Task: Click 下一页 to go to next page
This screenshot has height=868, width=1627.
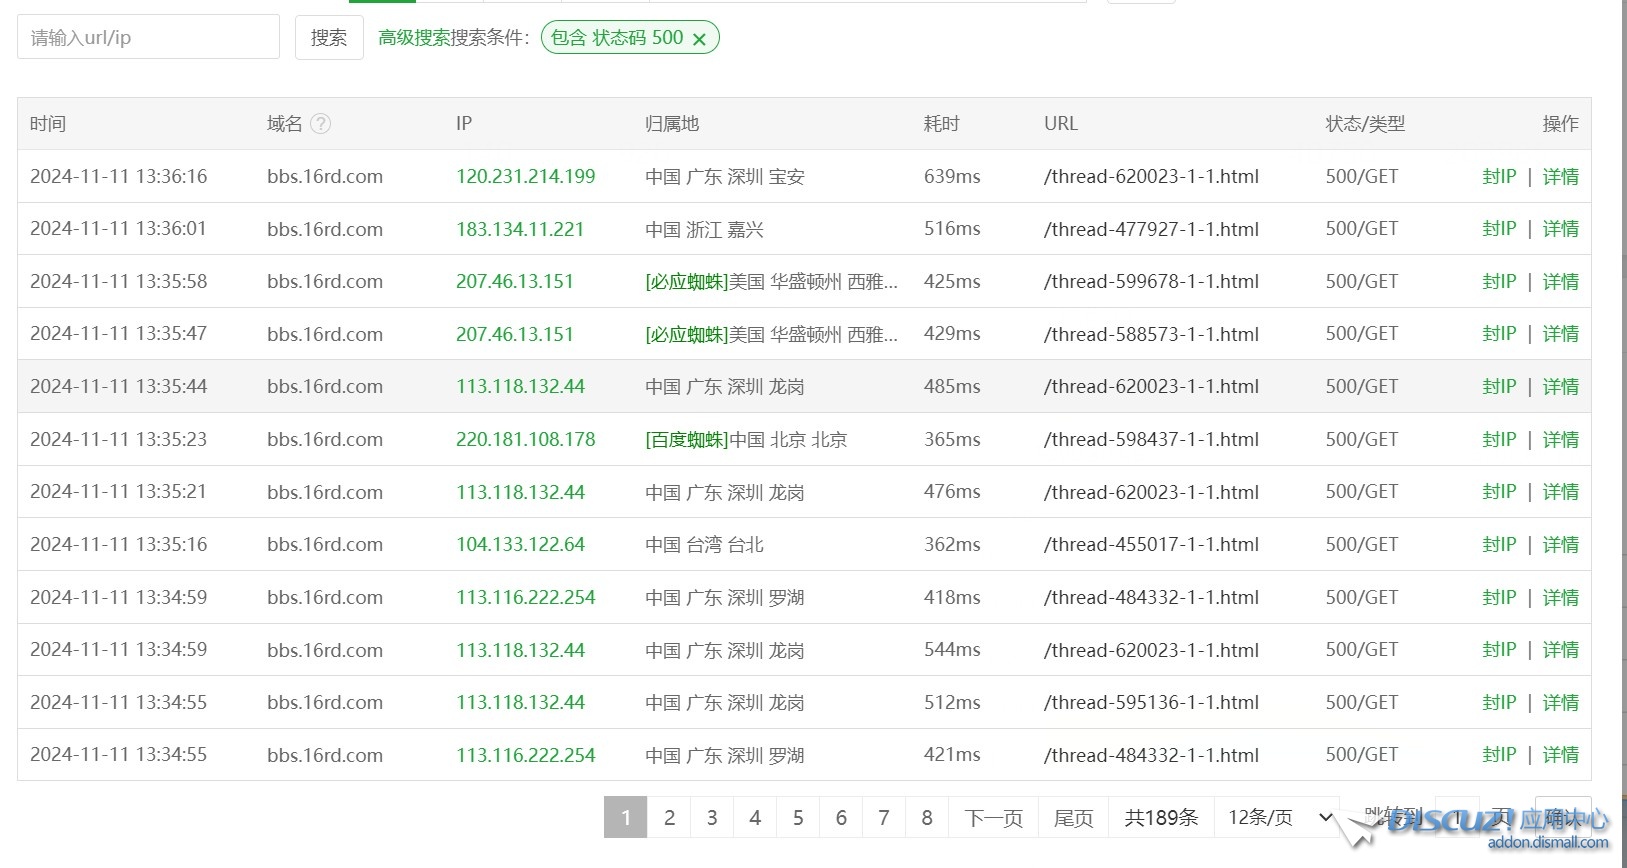Action: pyautogui.click(x=993, y=818)
